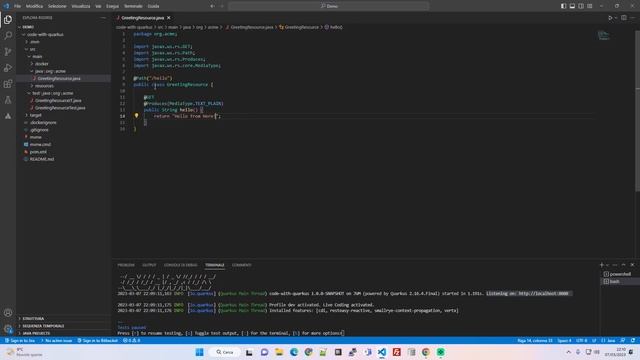The width and height of the screenshot is (640, 360).
Task: Open the Manage gear settings icon
Action: pyautogui.click(x=8, y=329)
